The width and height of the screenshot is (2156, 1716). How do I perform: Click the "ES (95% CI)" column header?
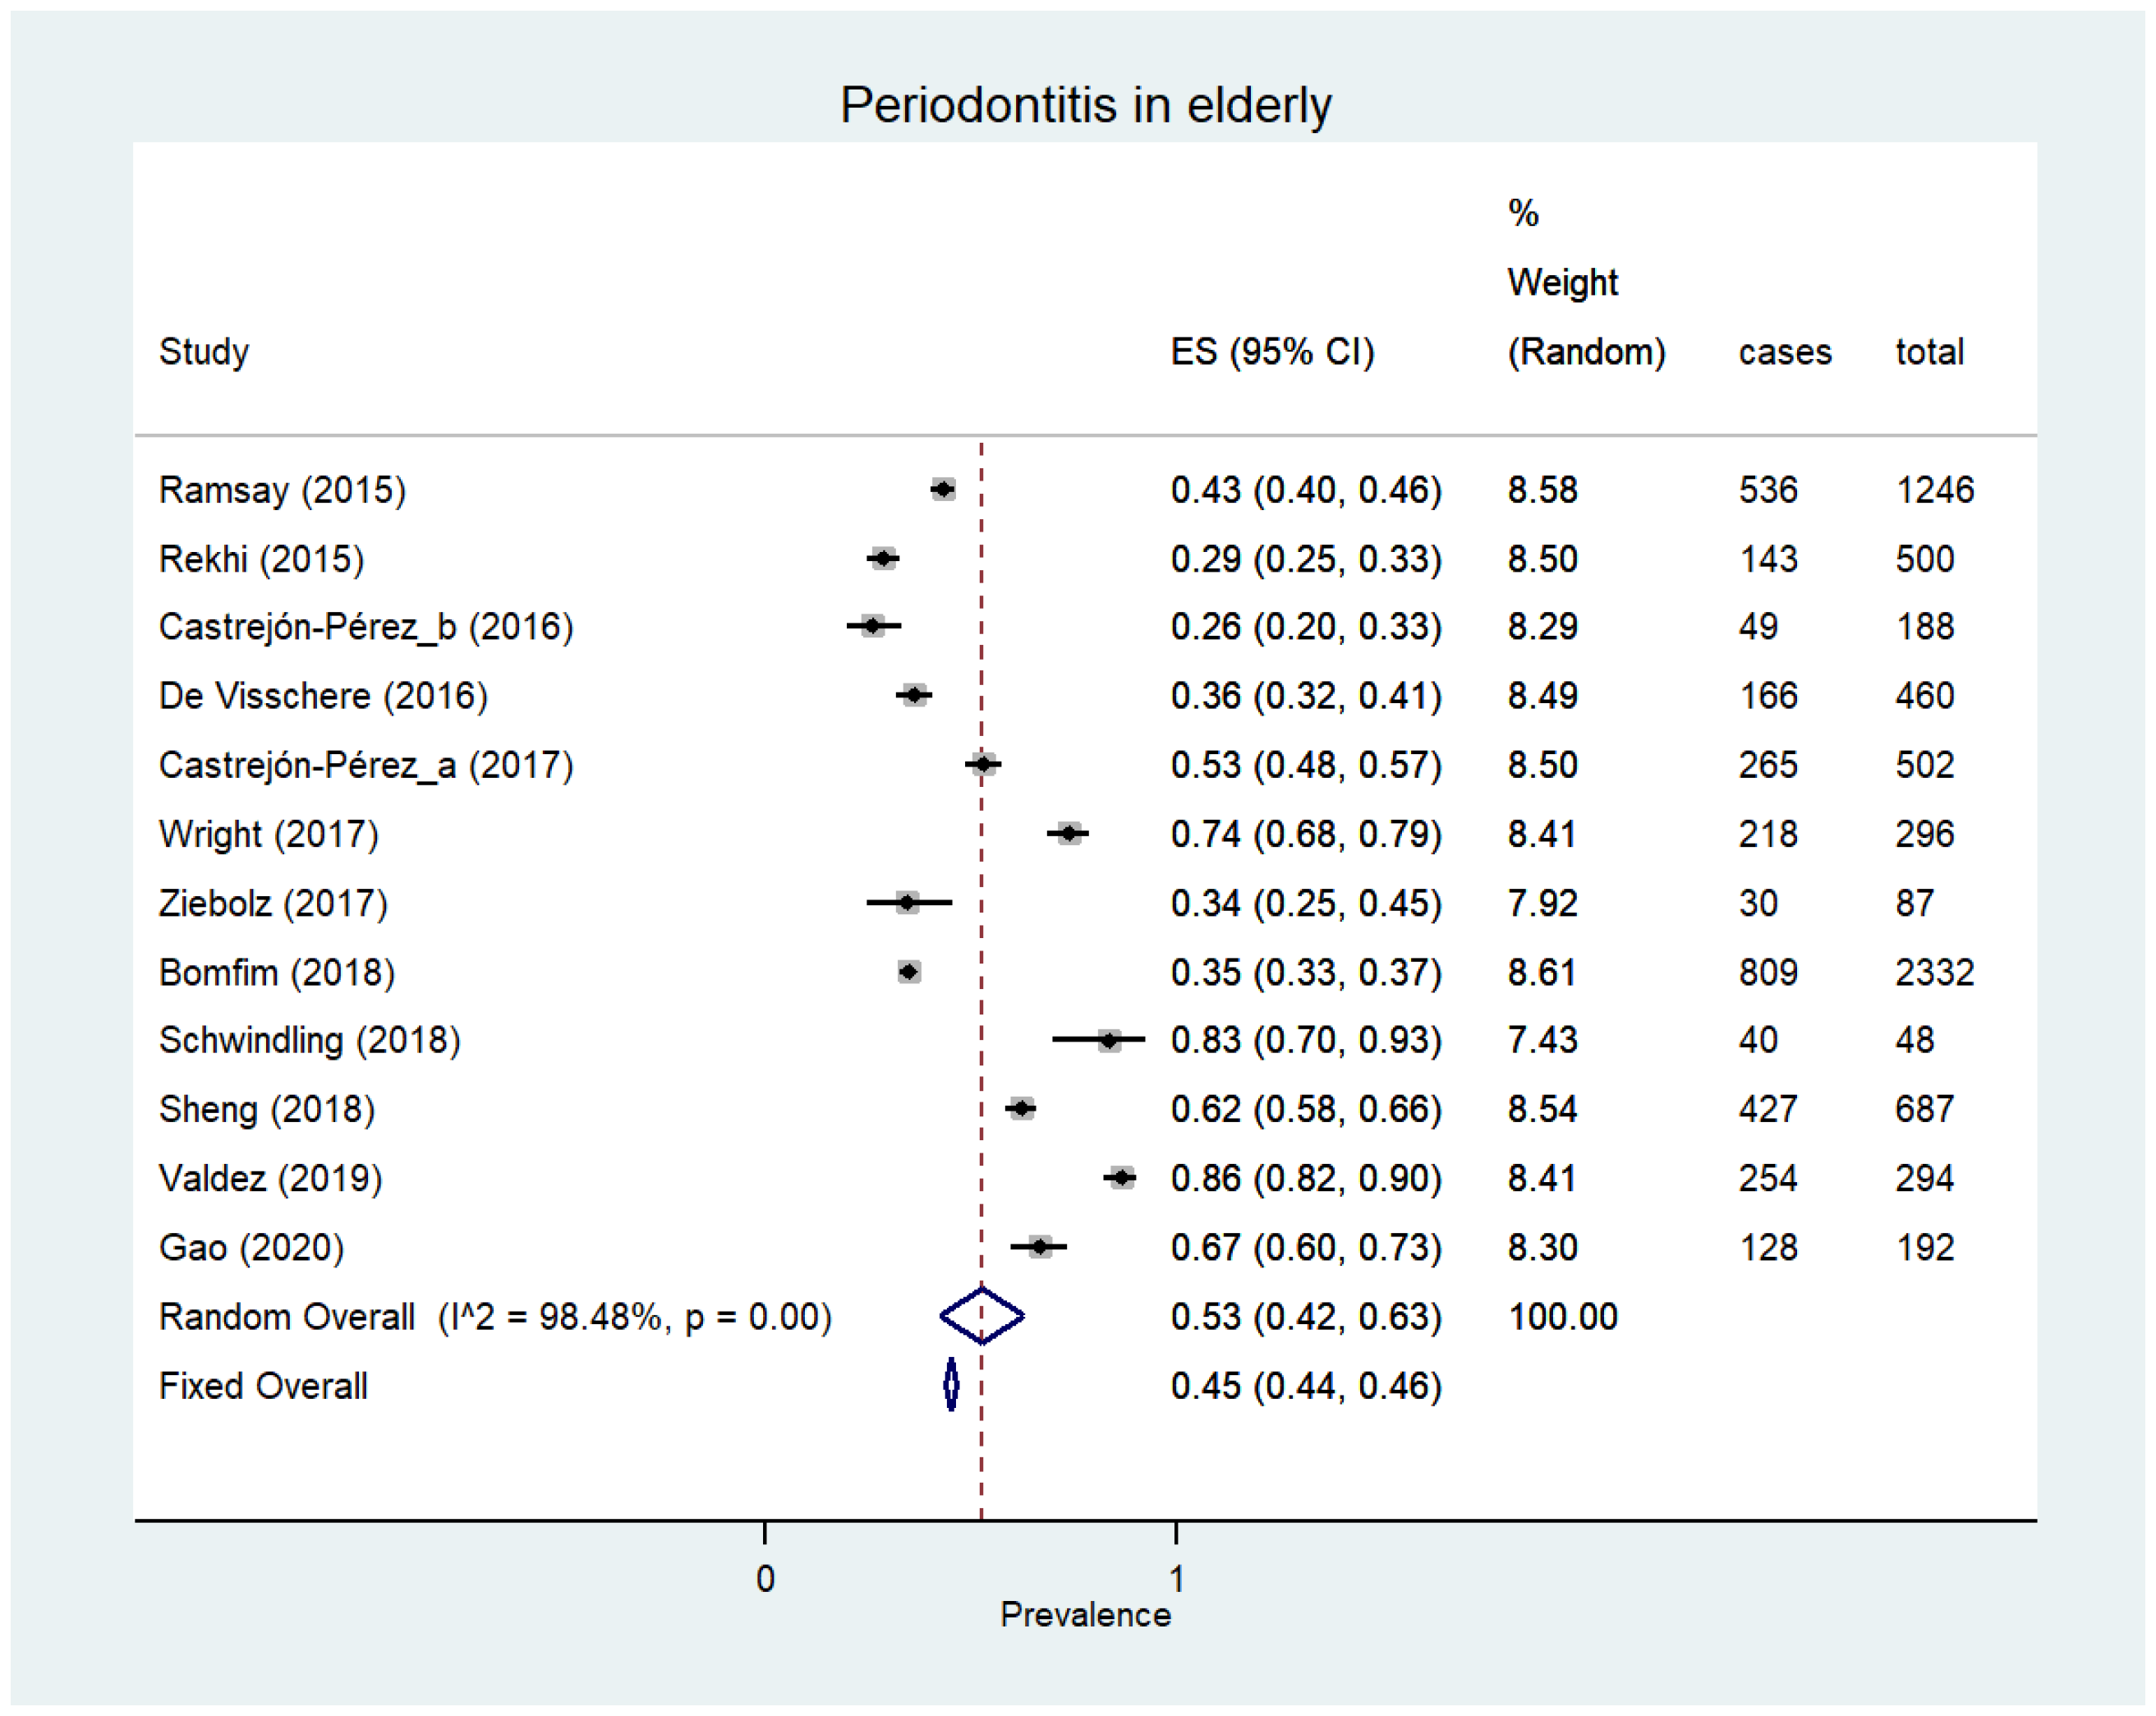click(x=1272, y=352)
